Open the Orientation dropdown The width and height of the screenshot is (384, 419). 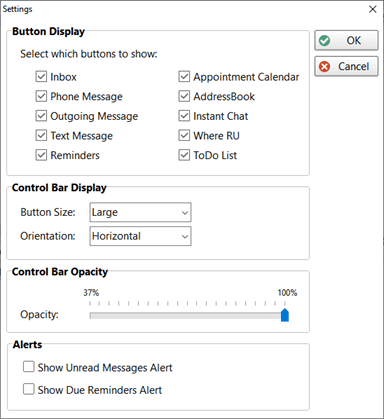[x=140, y=236]
